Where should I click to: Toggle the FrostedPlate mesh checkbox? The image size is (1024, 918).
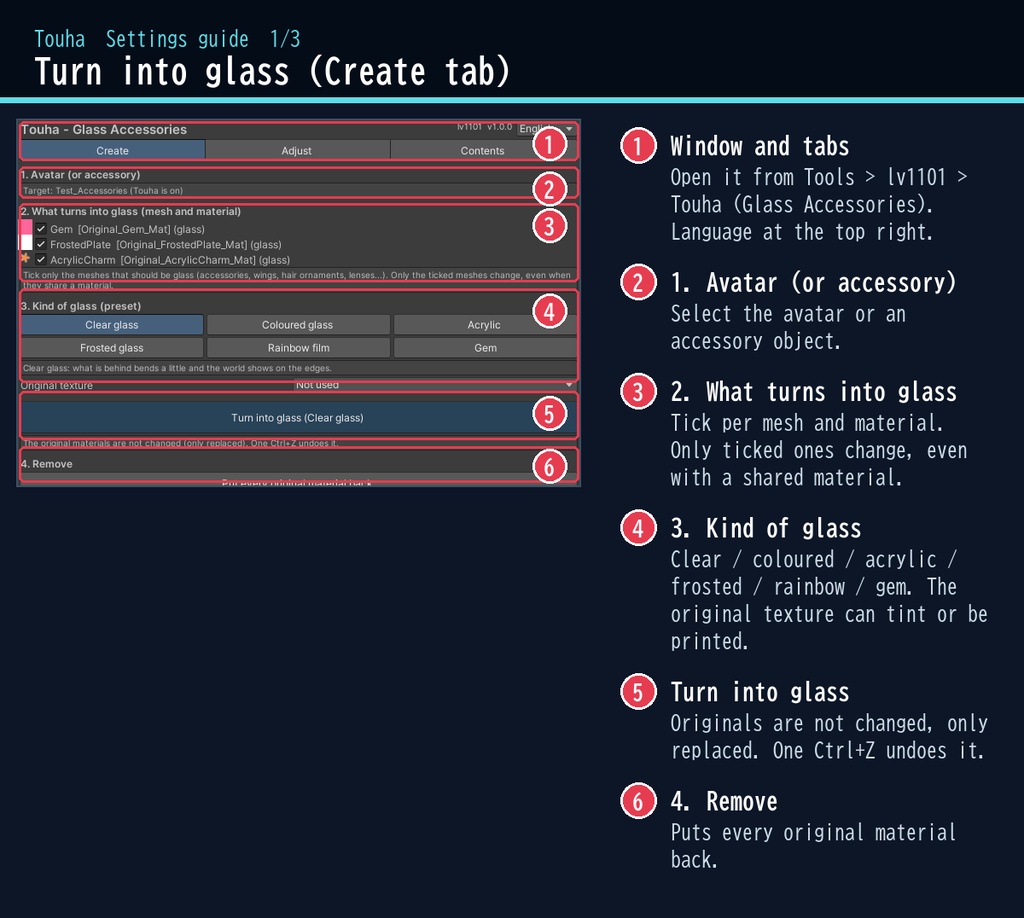click(41, 244)
